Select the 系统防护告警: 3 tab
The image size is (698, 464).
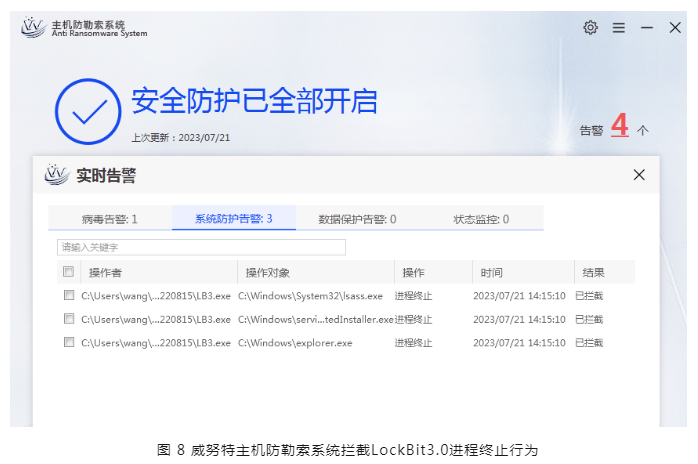pos(233,218)
